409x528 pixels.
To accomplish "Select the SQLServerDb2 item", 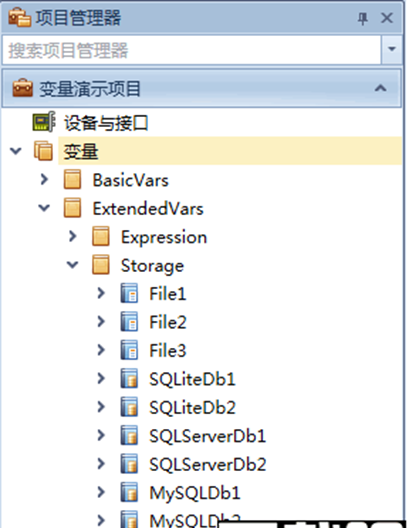I will (208, 464).
